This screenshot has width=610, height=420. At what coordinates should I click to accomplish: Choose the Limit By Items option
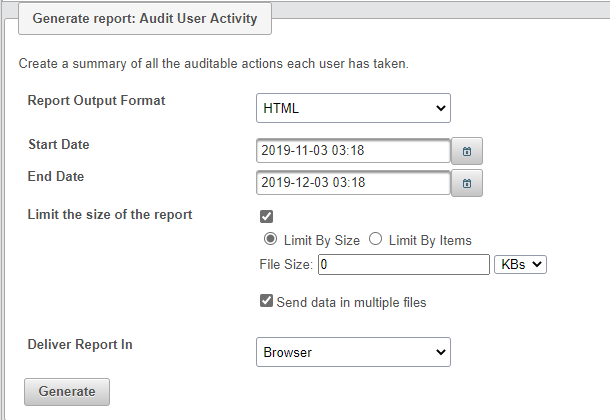coord(376,240)
